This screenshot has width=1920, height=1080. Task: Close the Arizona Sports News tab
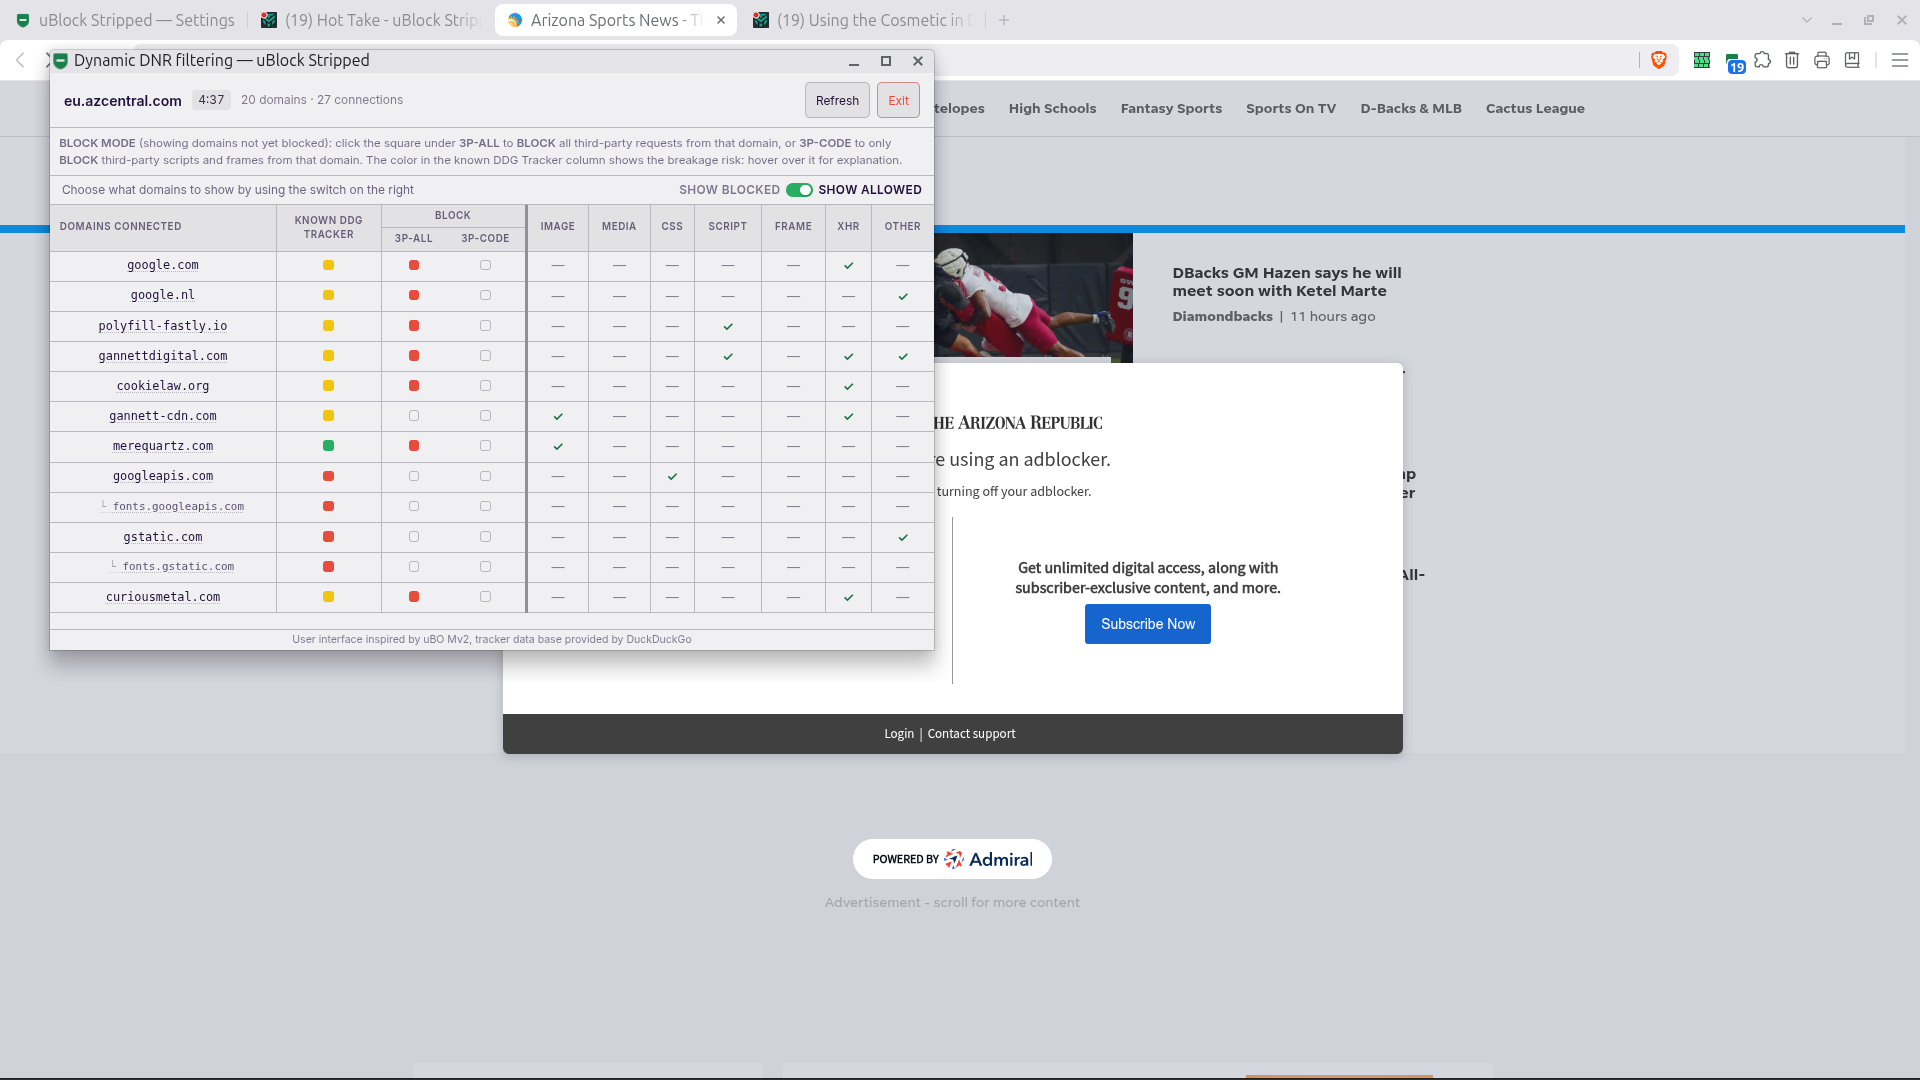[x=721, y=20]
